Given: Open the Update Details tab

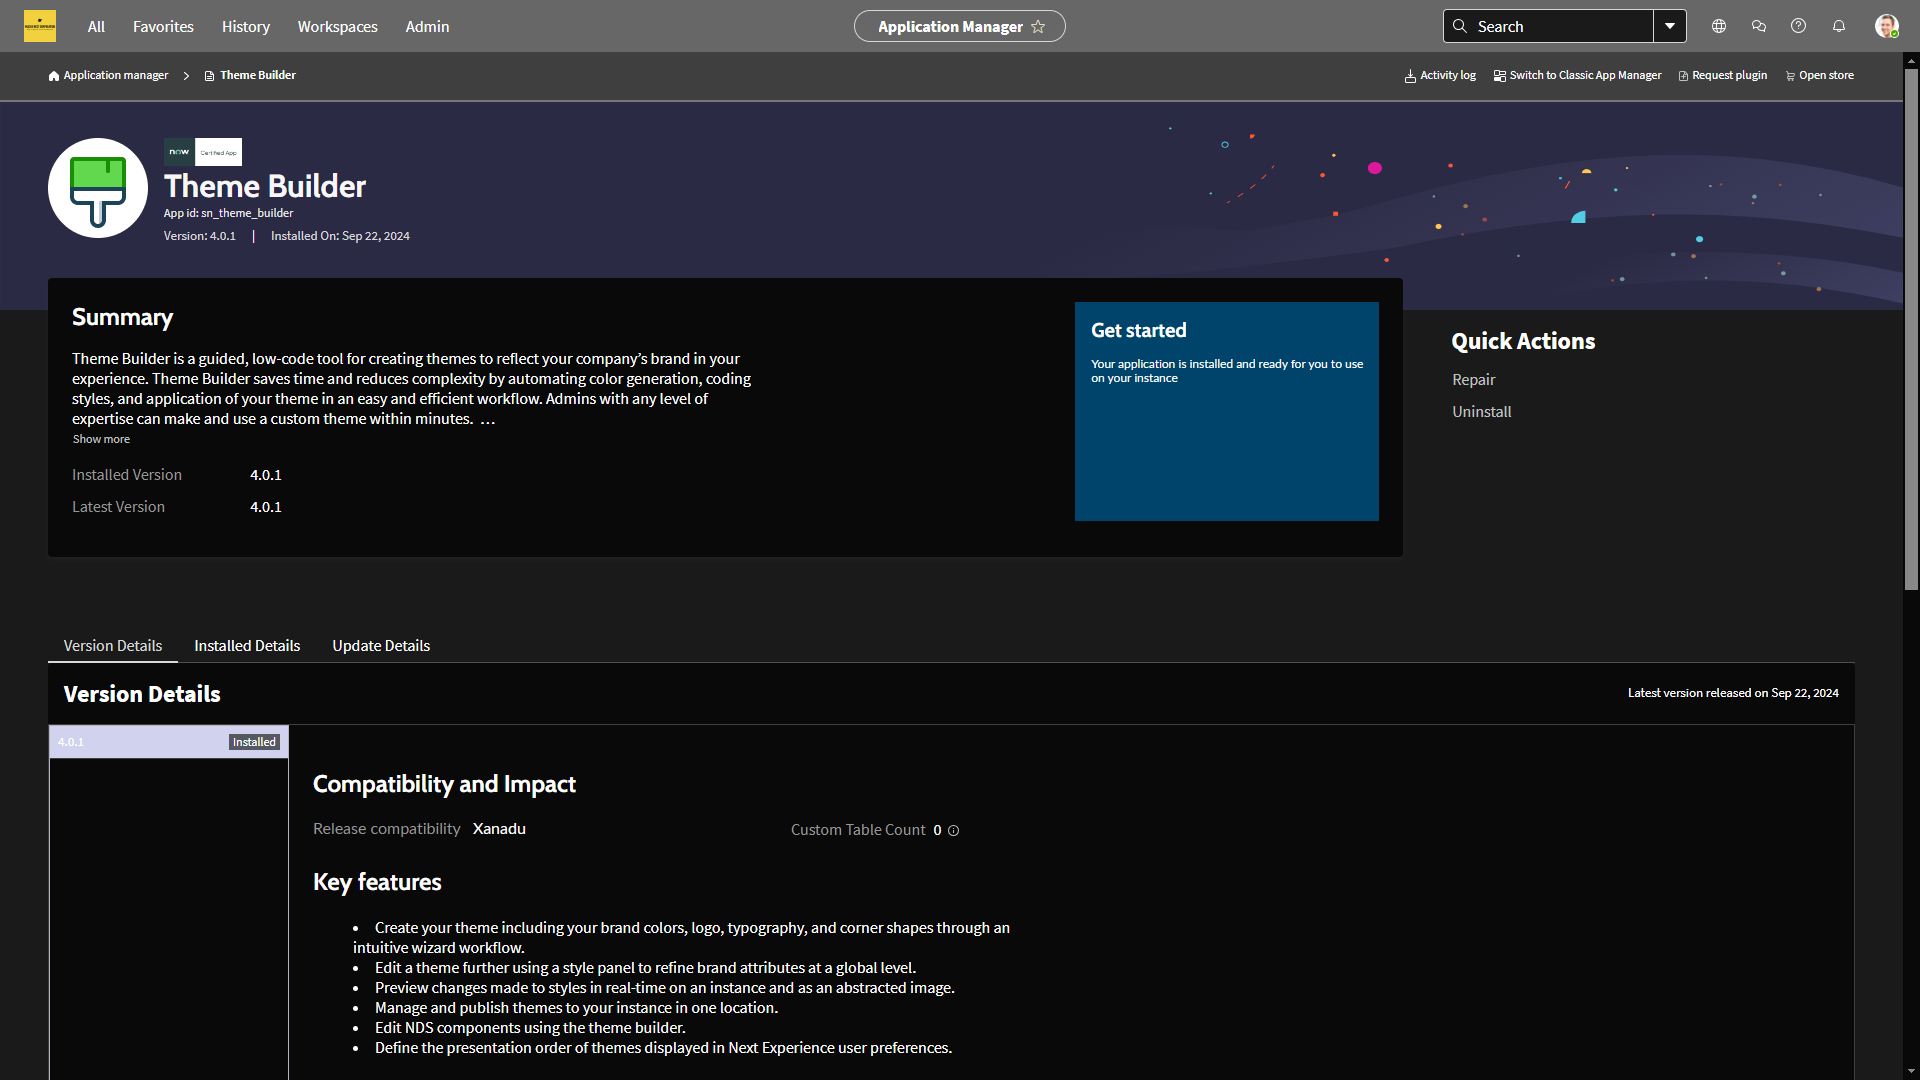Looking at the screenshot, I should (380, 645).
